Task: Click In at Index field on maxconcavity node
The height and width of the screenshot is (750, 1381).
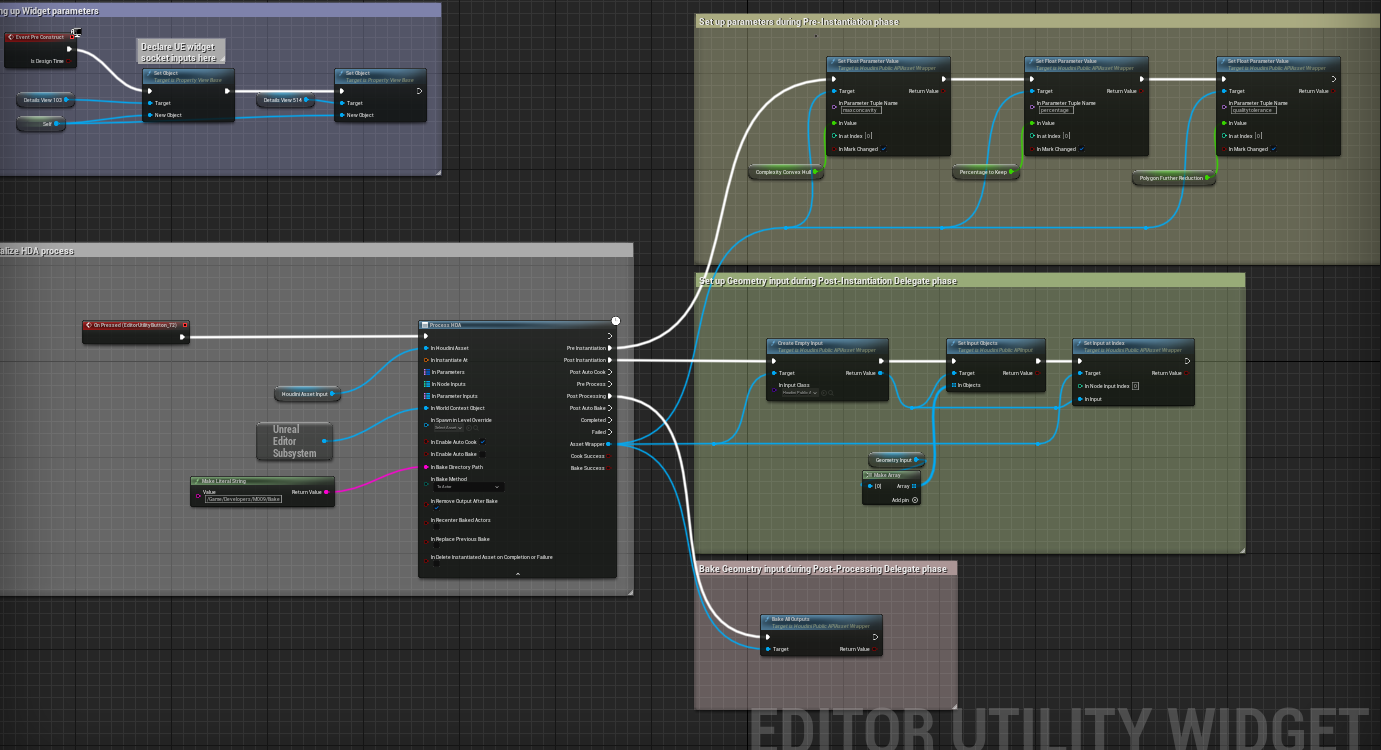Action: pos(869,136)
